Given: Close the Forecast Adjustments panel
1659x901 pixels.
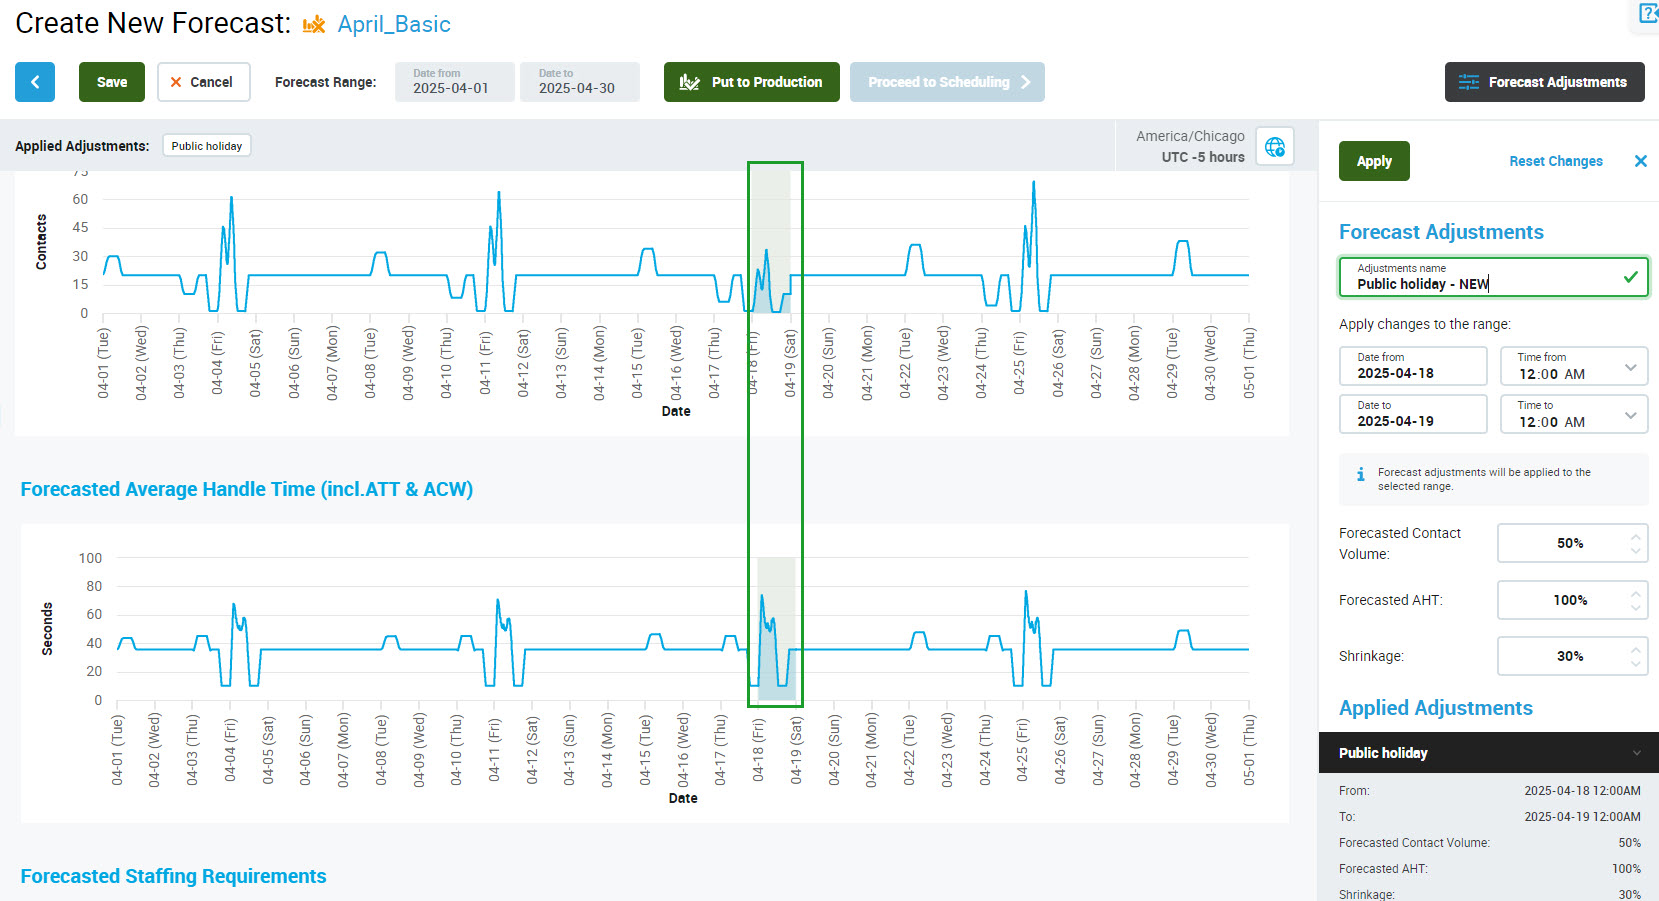Looking at the screenshot, I should 1640,161.
